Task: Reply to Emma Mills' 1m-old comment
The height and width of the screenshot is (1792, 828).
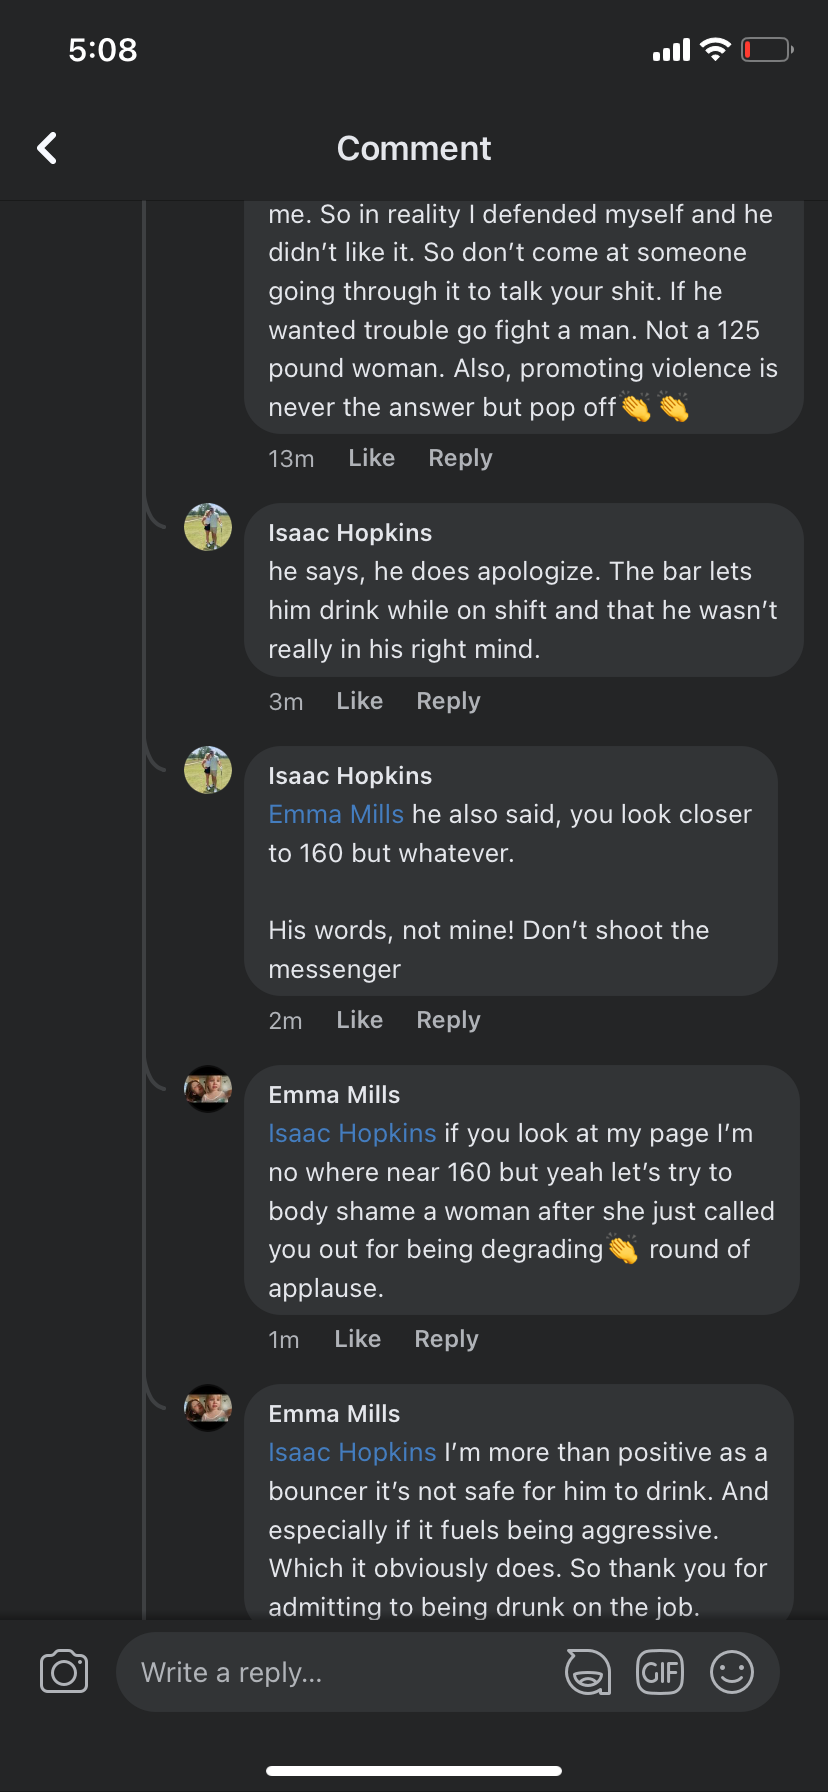Action: [x=446, y=1339]
